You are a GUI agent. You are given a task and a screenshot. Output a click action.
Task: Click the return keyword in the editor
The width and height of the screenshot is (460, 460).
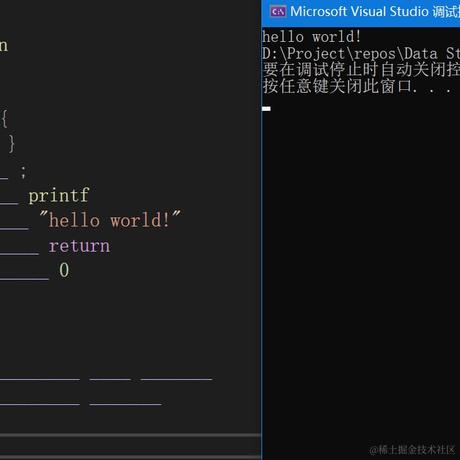pyautogui.click(x=79, y=247)
